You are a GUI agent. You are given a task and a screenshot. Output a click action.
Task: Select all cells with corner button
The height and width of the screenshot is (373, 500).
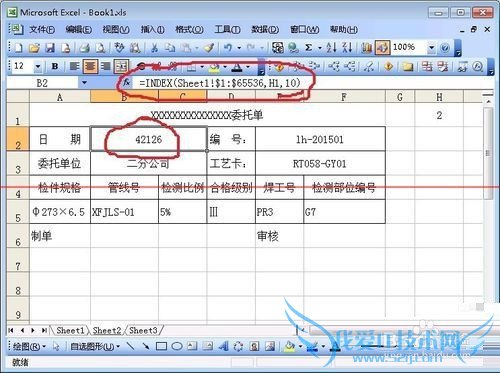[x=18, y=97]
